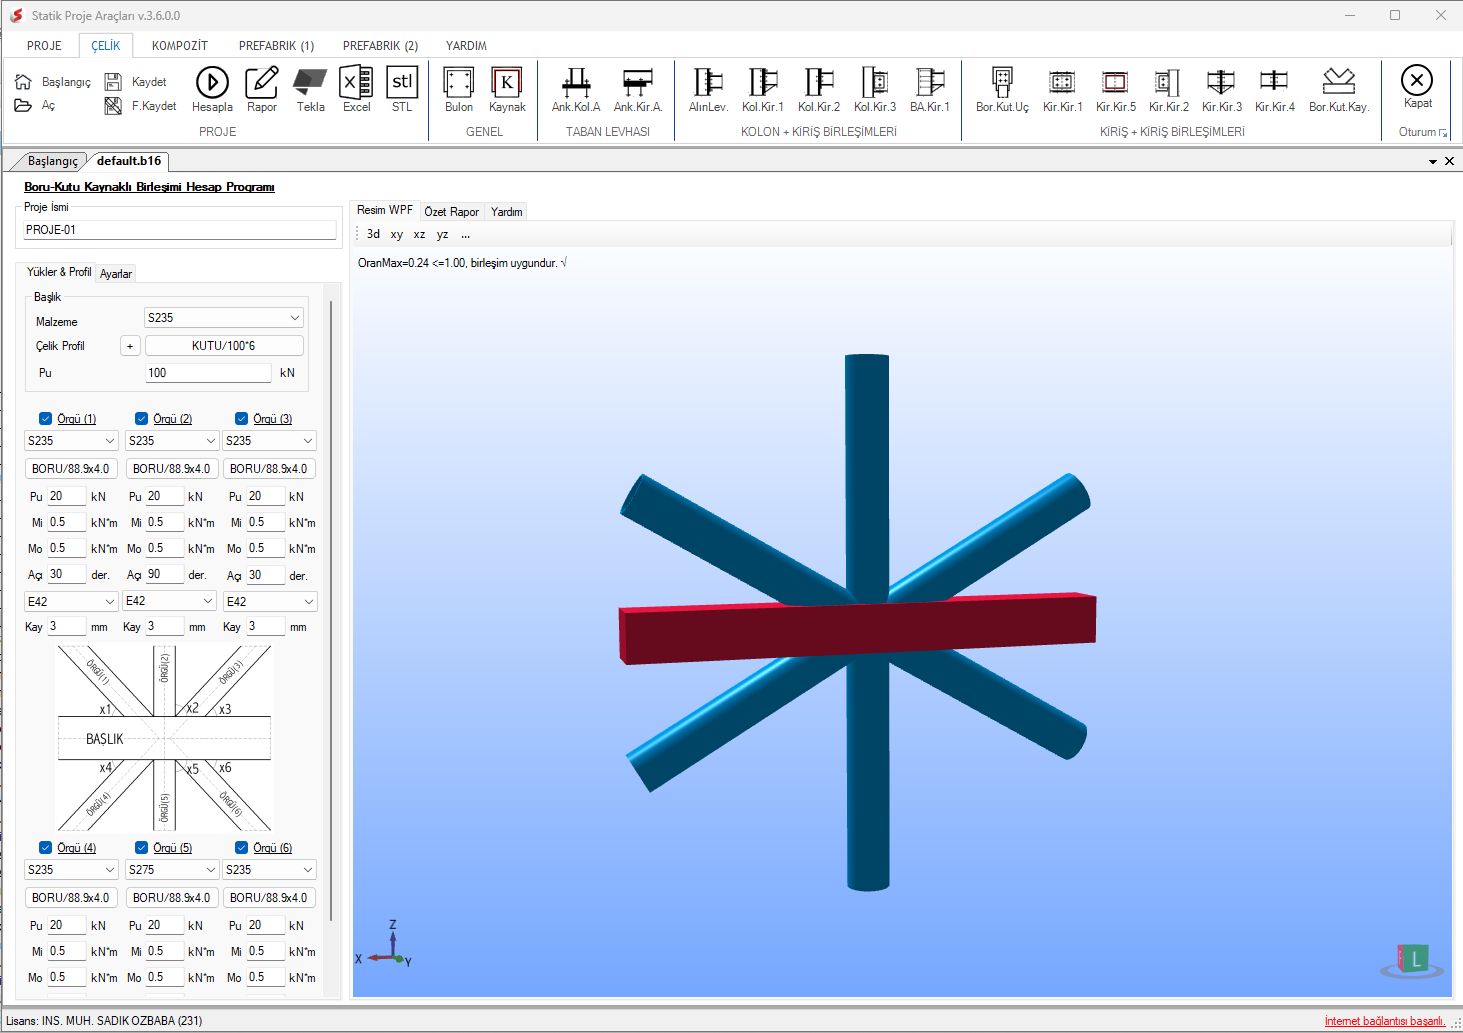Image resolution: width=1463 pixels, height=1033 pixels.
Task: Open the Kir.Kir.3 beam-beam connection
Action: point(1221,90)
